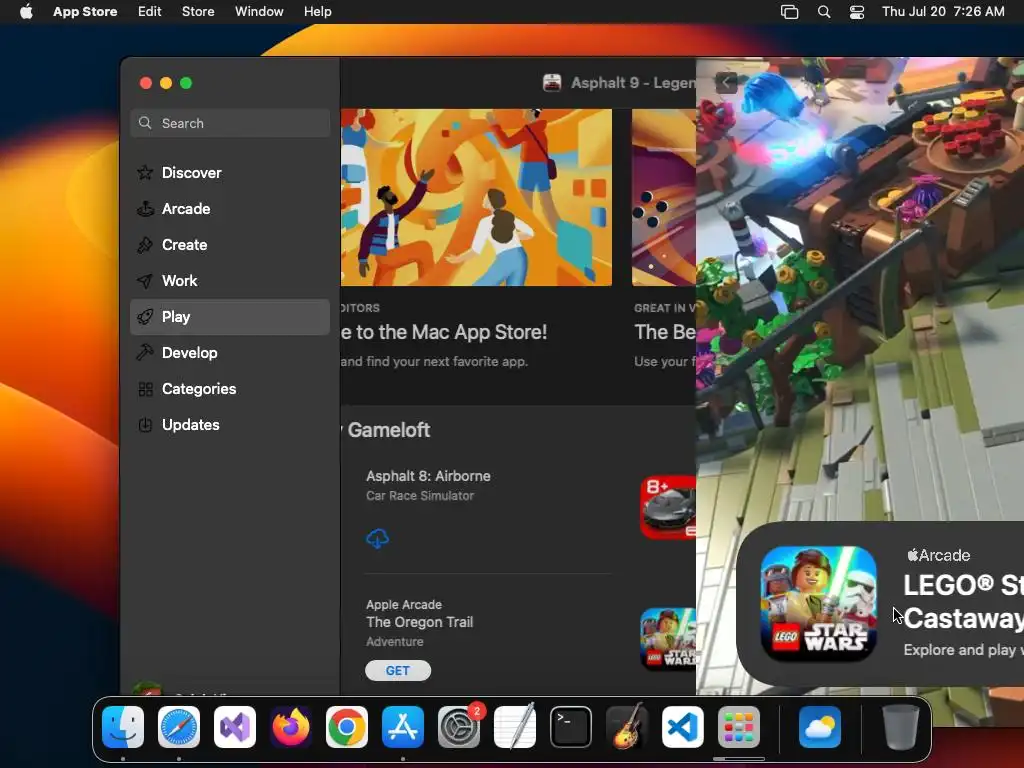The height and width of the screenshot is (768, 1024).
Task: Download Asphalt 8: Airborne via cloud icon
Action: pos(377,538)
